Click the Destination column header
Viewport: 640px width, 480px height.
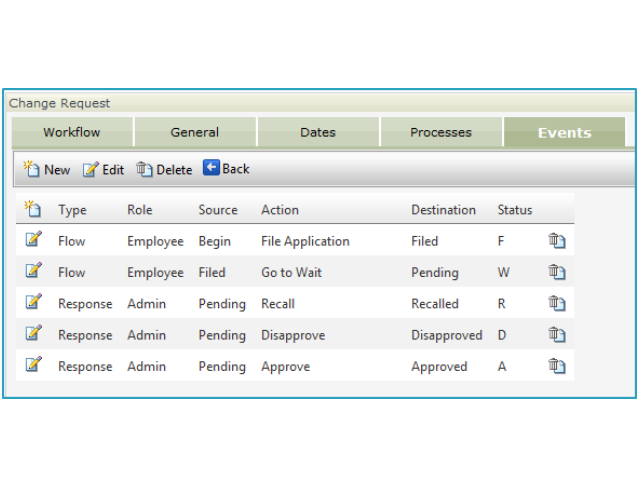coord(443,210)
